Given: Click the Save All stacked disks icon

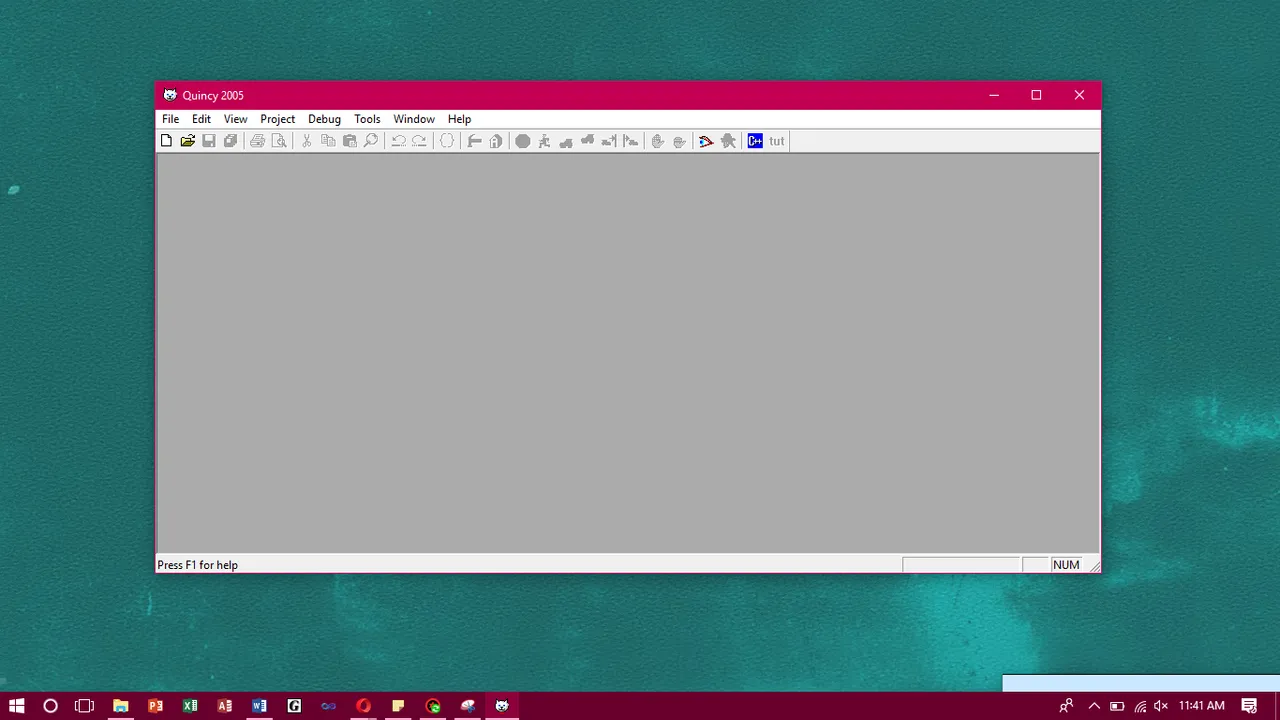Looking at the screenshot, I should tap(230, 141).
